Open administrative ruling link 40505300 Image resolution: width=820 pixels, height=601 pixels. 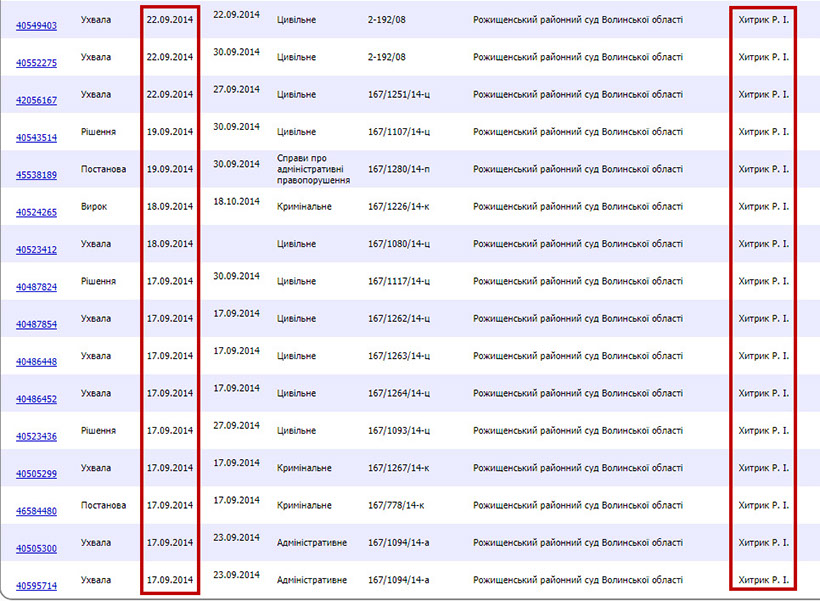(36, 548)
